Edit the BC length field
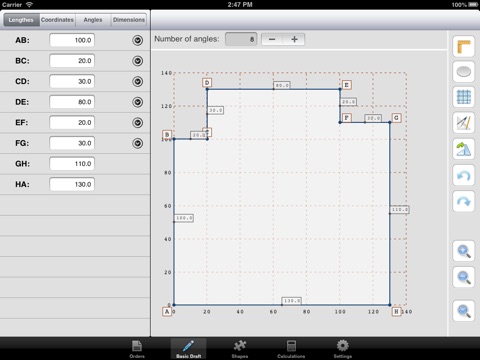480x360 pixels. [x=72, y=61]
